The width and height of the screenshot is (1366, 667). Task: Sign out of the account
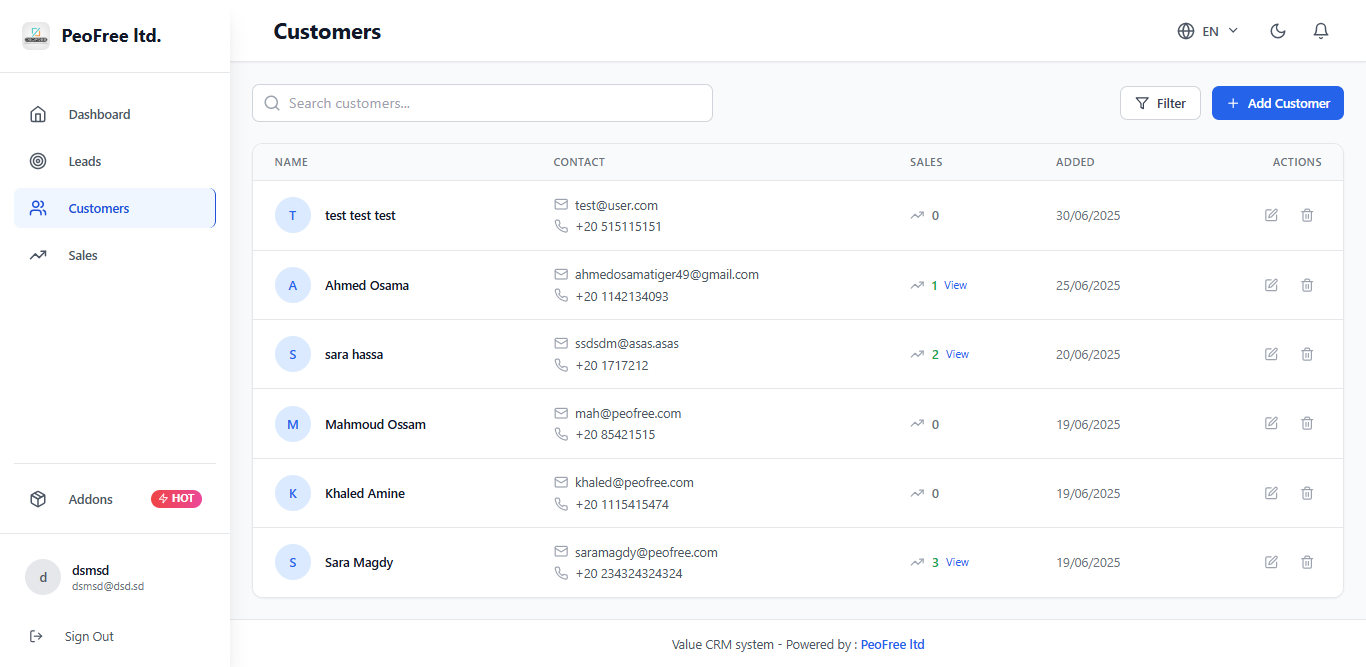click(88, 636)
